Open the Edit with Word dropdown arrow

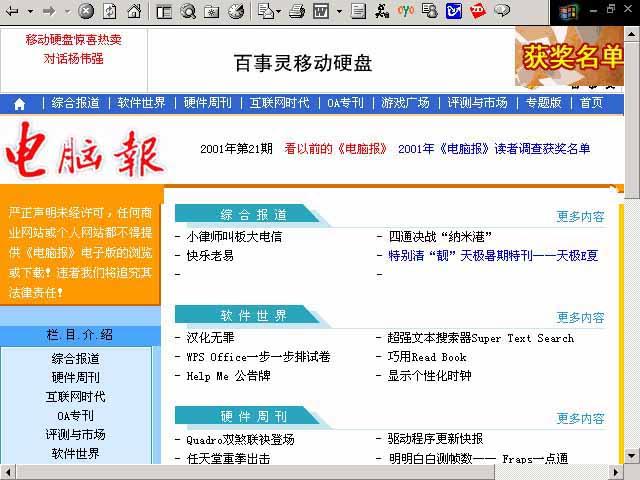339,11
